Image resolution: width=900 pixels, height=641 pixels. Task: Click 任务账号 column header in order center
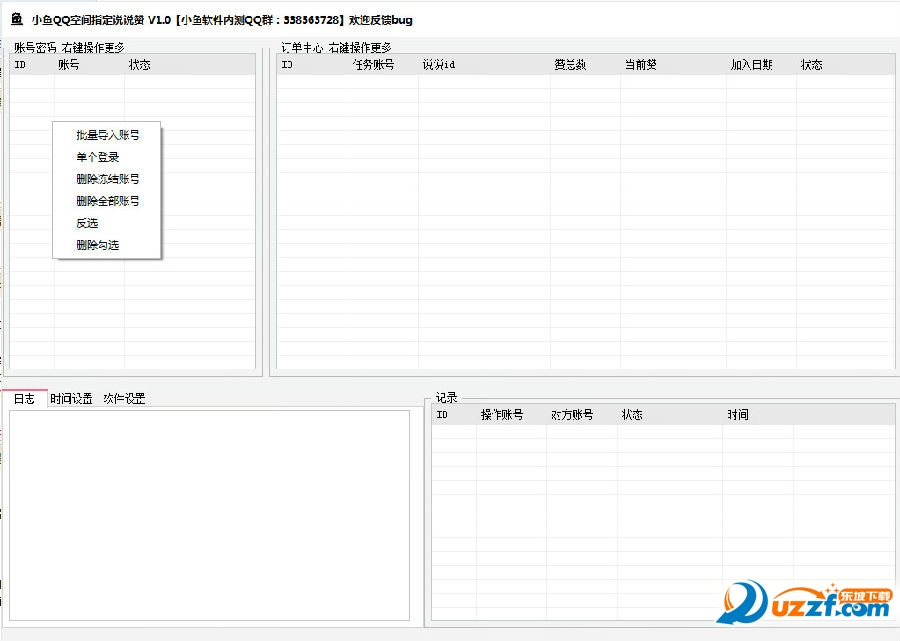[383, 64]
